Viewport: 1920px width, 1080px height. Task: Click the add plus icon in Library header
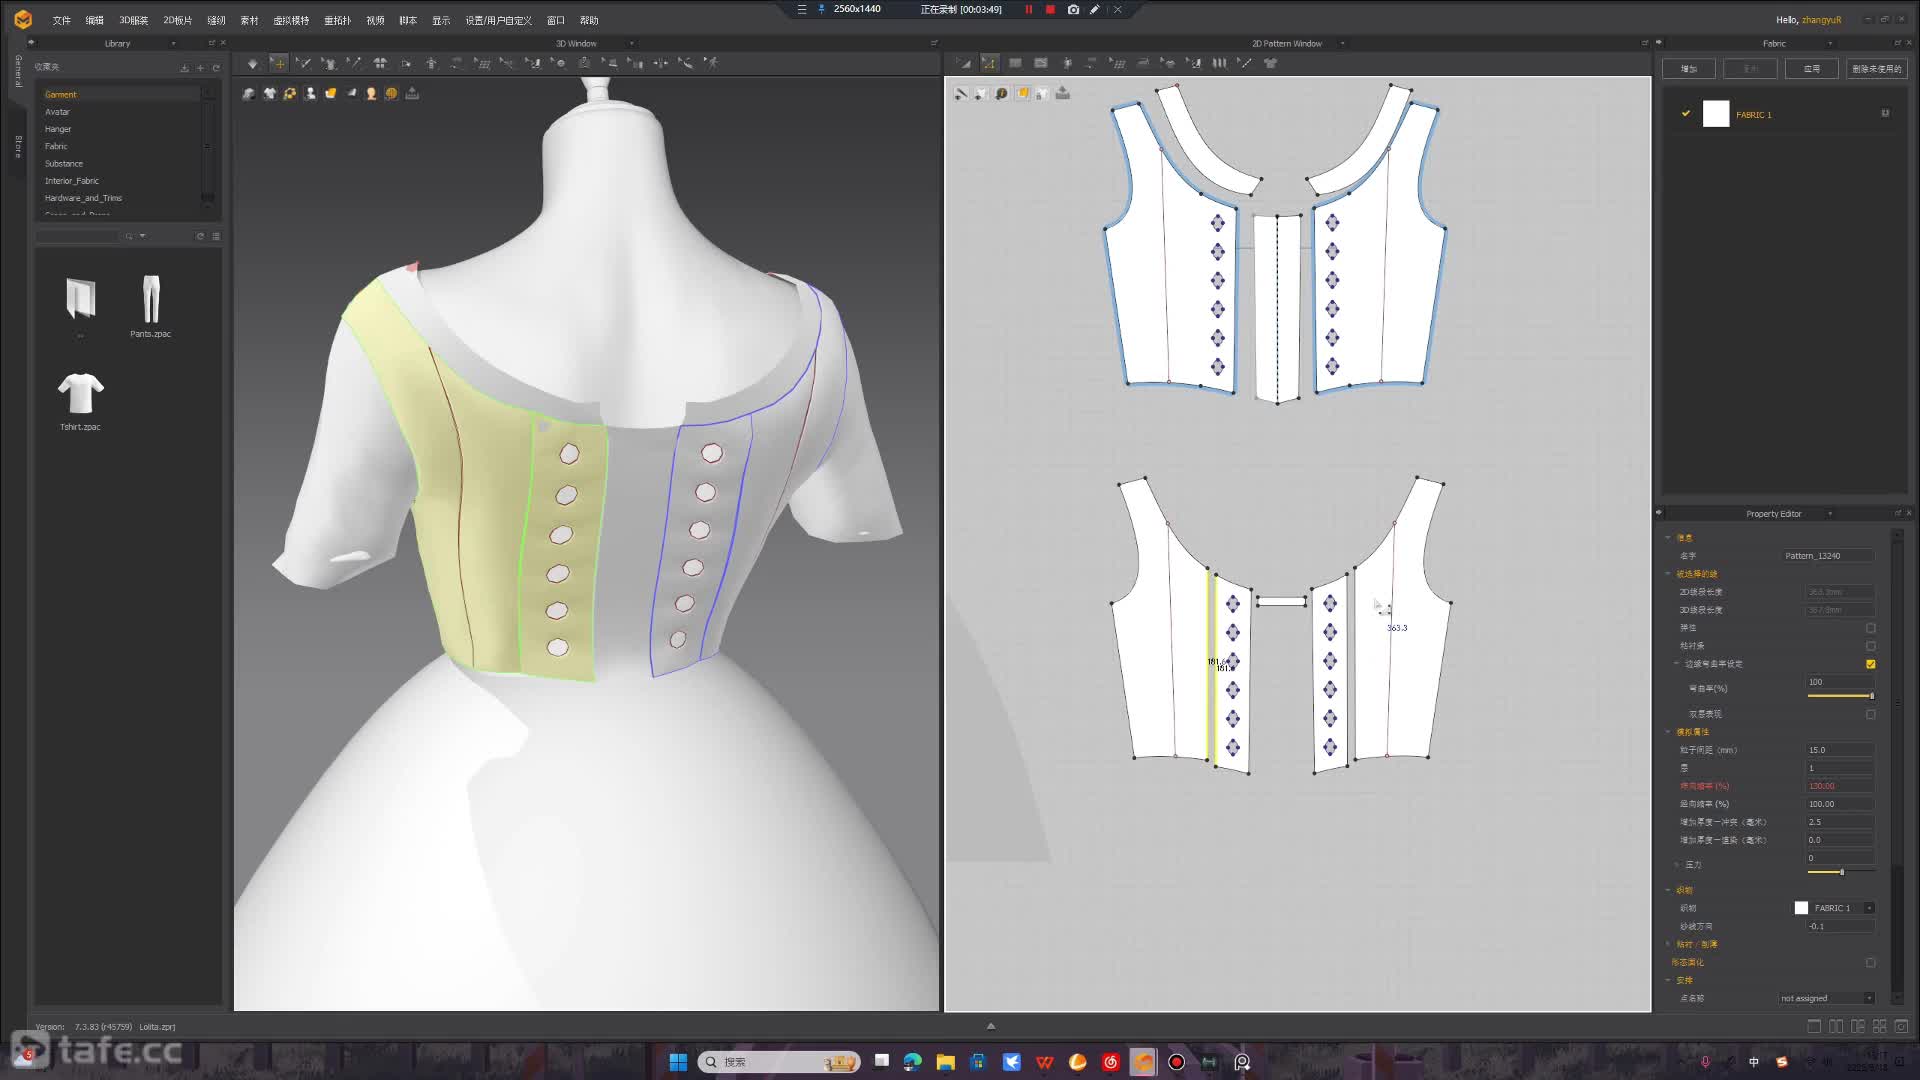(200, 67)
